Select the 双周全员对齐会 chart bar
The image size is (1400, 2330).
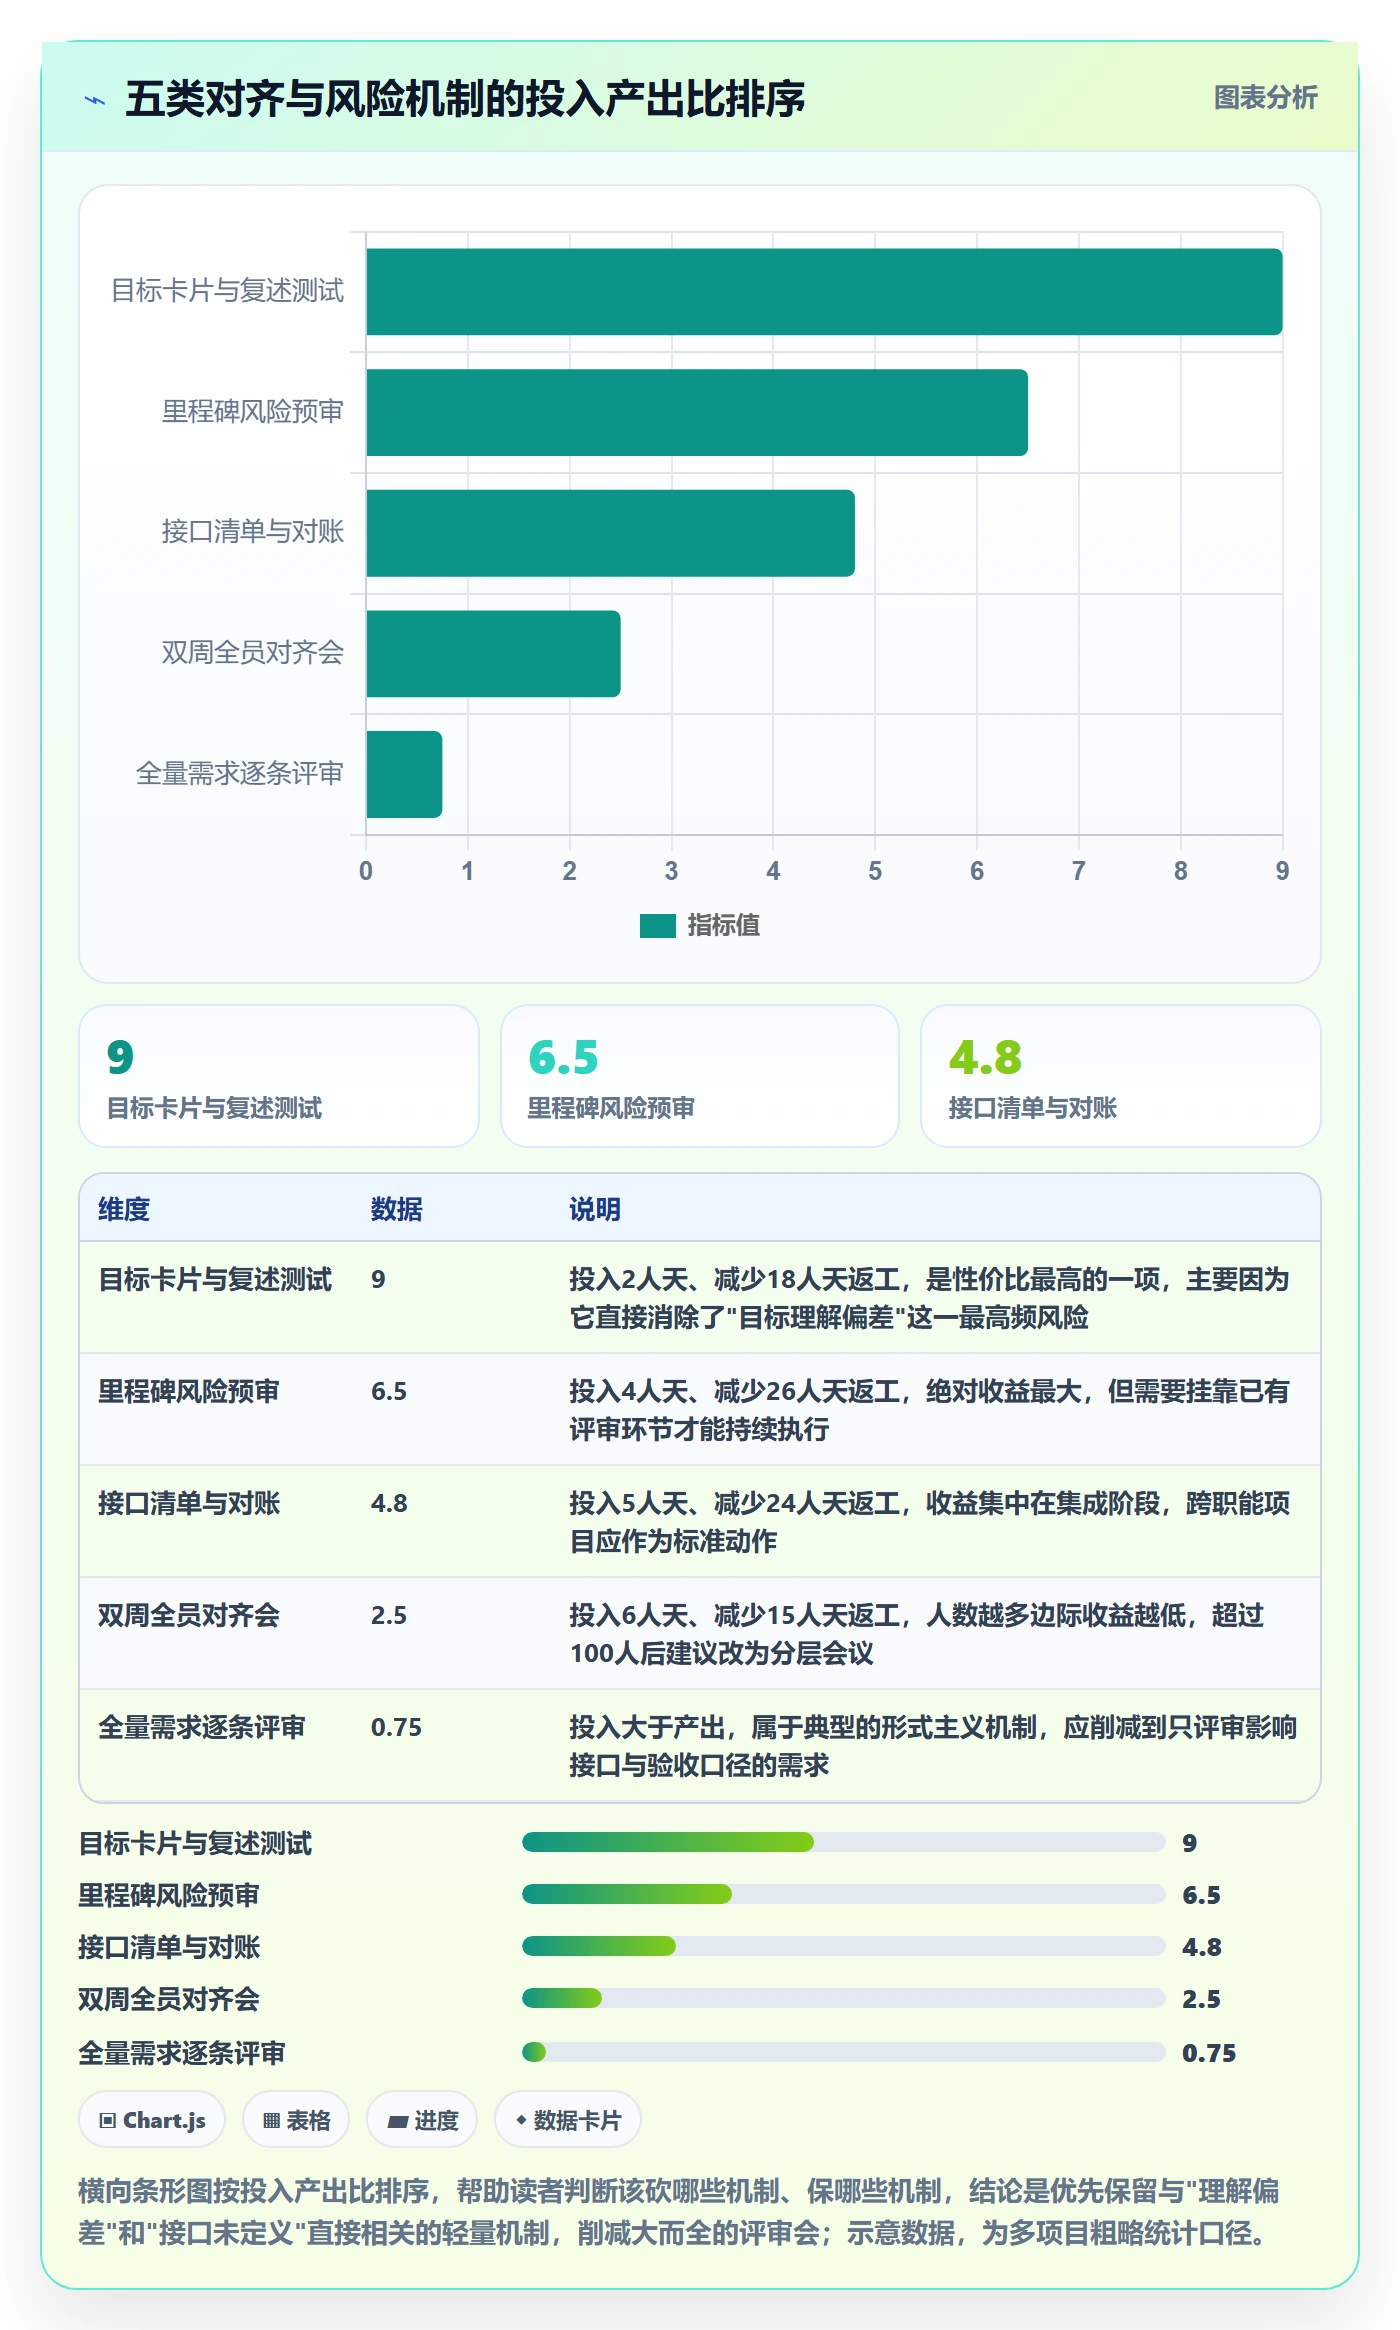tap(493, 654)
